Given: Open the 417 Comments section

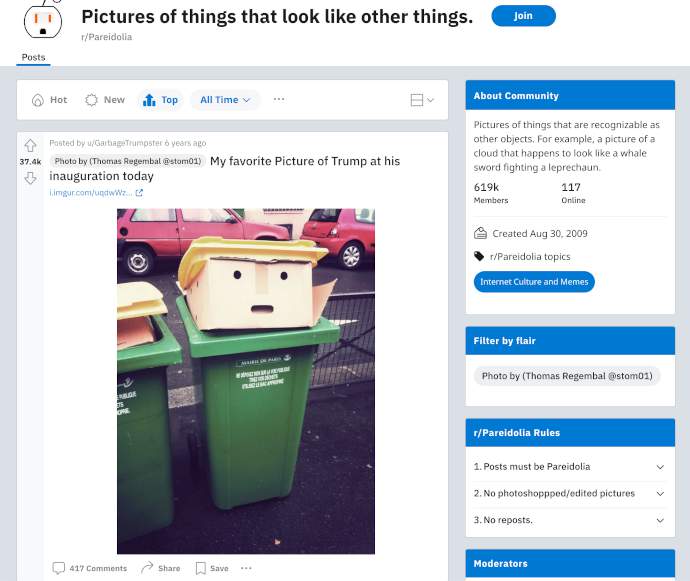Looking at the screenshot, I should [x=89, y=568].
